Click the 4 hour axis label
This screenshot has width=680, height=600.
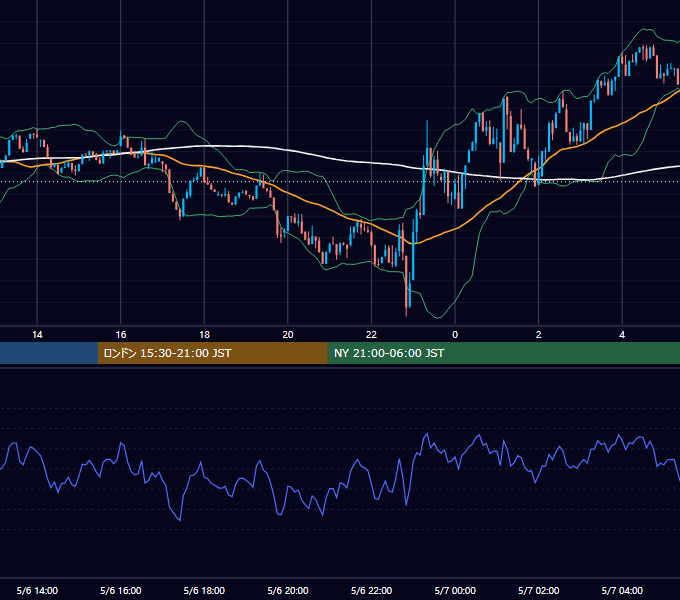point(622,335)
